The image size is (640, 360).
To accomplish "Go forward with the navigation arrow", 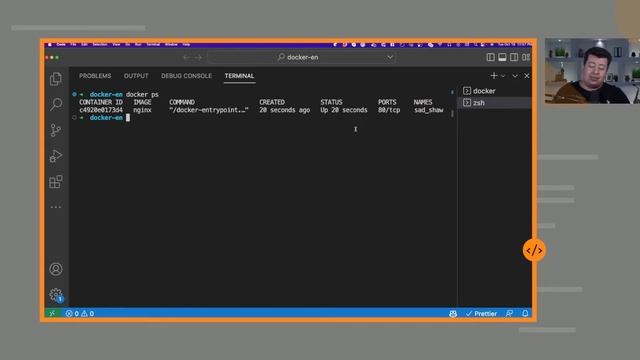I will tap(198, 57).
